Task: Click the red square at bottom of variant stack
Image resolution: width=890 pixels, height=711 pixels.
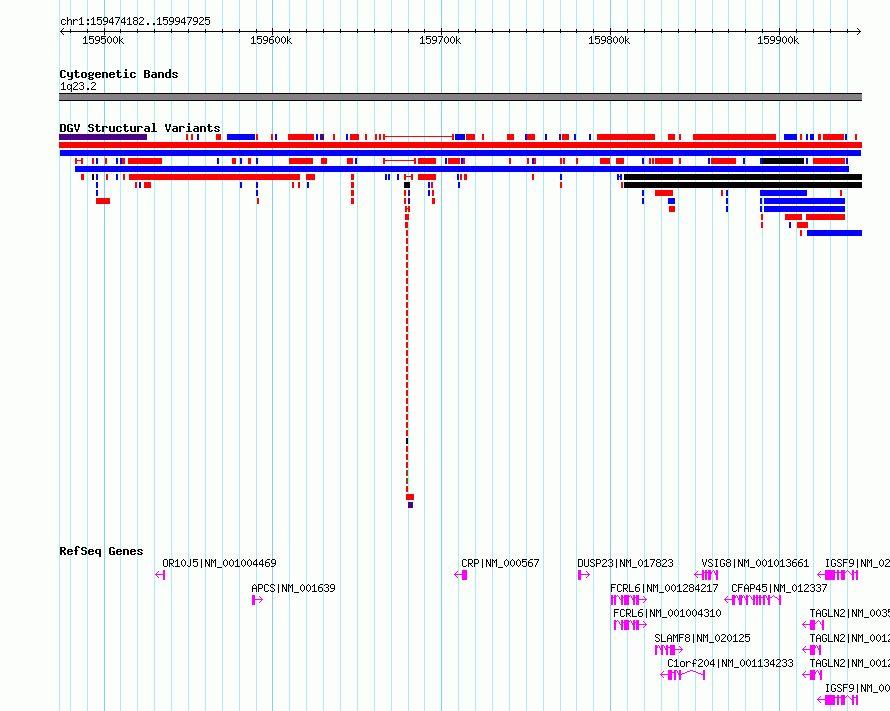Action: click(x=410, y=497)
